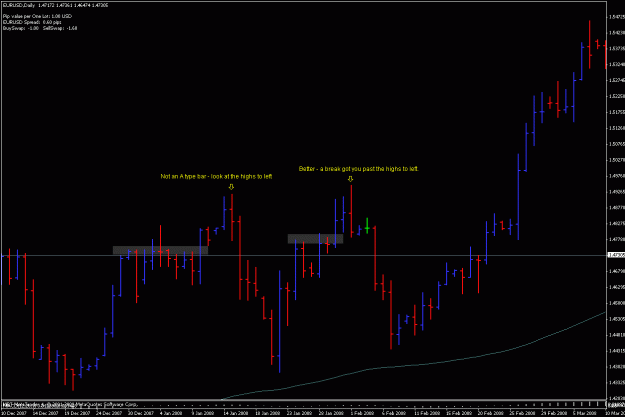The width and height of the screenshot is (625, 417).
Task: Click the '24 Dec 2007' date label
Action: pos(108,413)
